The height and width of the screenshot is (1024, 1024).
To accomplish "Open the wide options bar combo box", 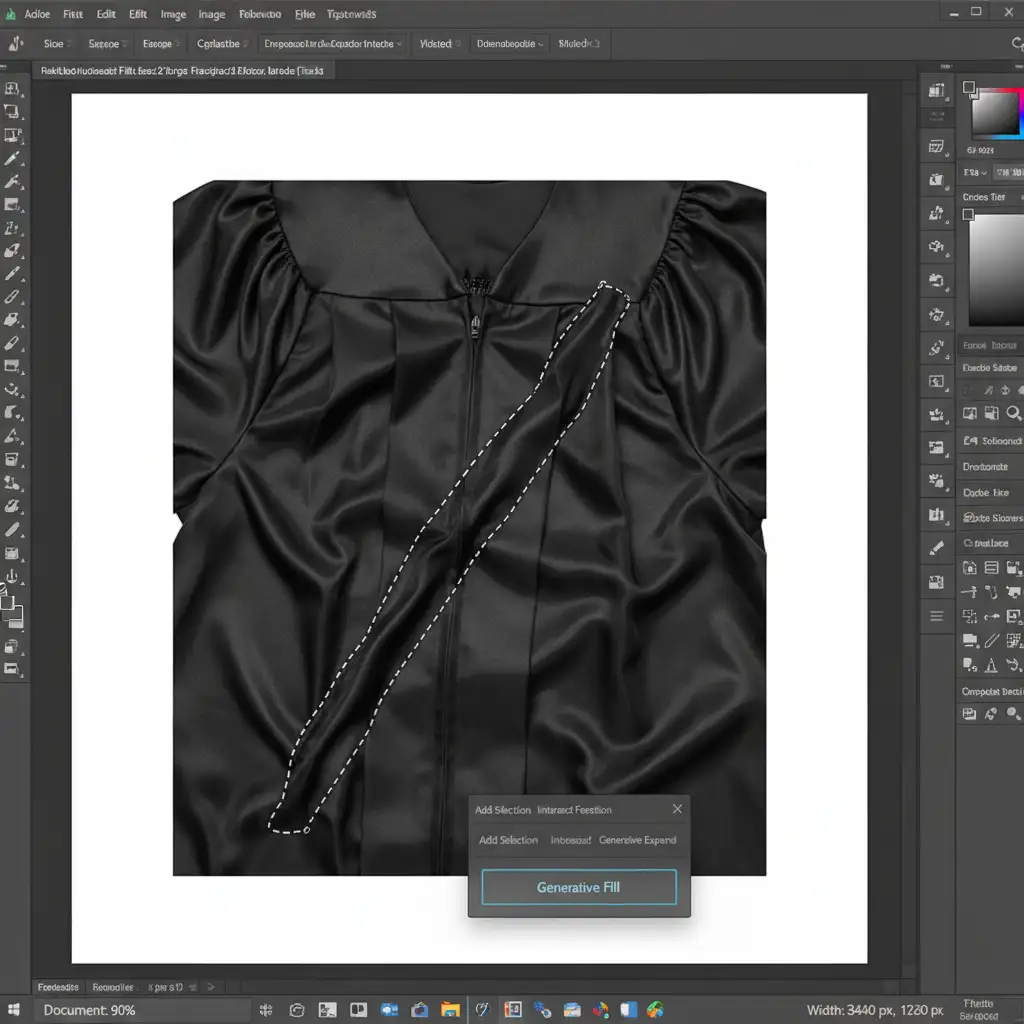I will click(332, 44).
